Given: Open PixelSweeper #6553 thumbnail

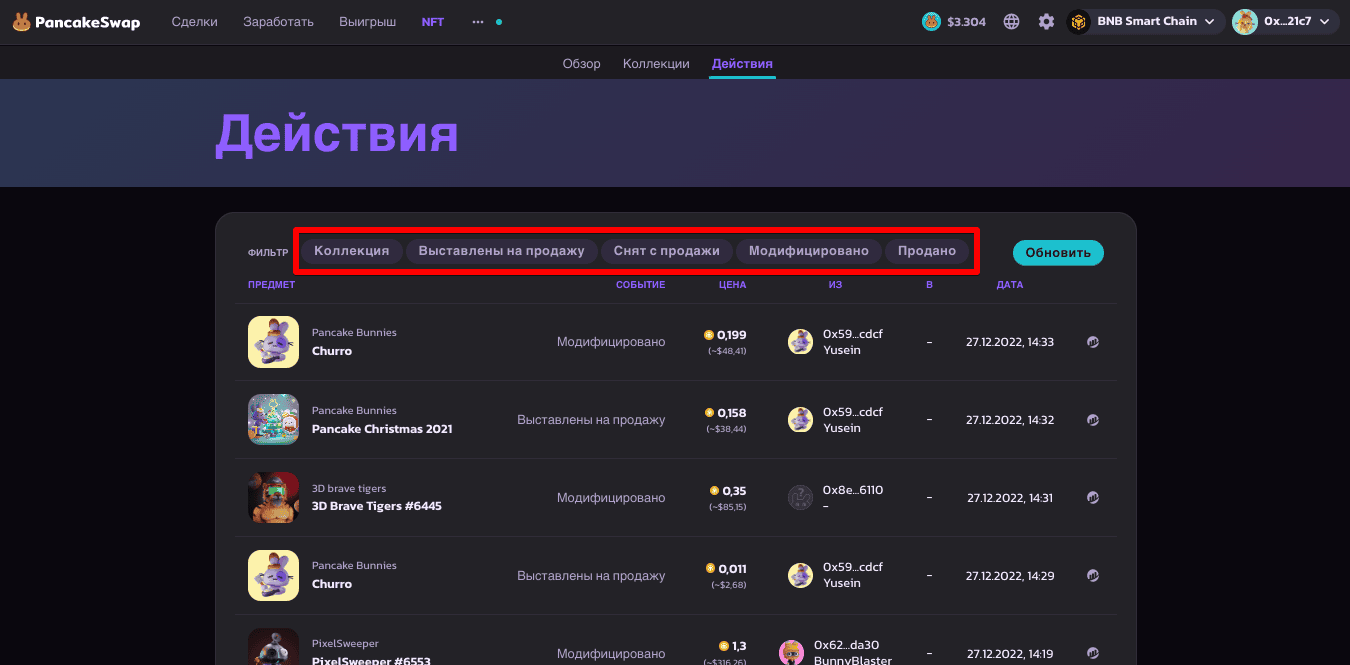Looking at the screenshot, I should coord(273,647).
